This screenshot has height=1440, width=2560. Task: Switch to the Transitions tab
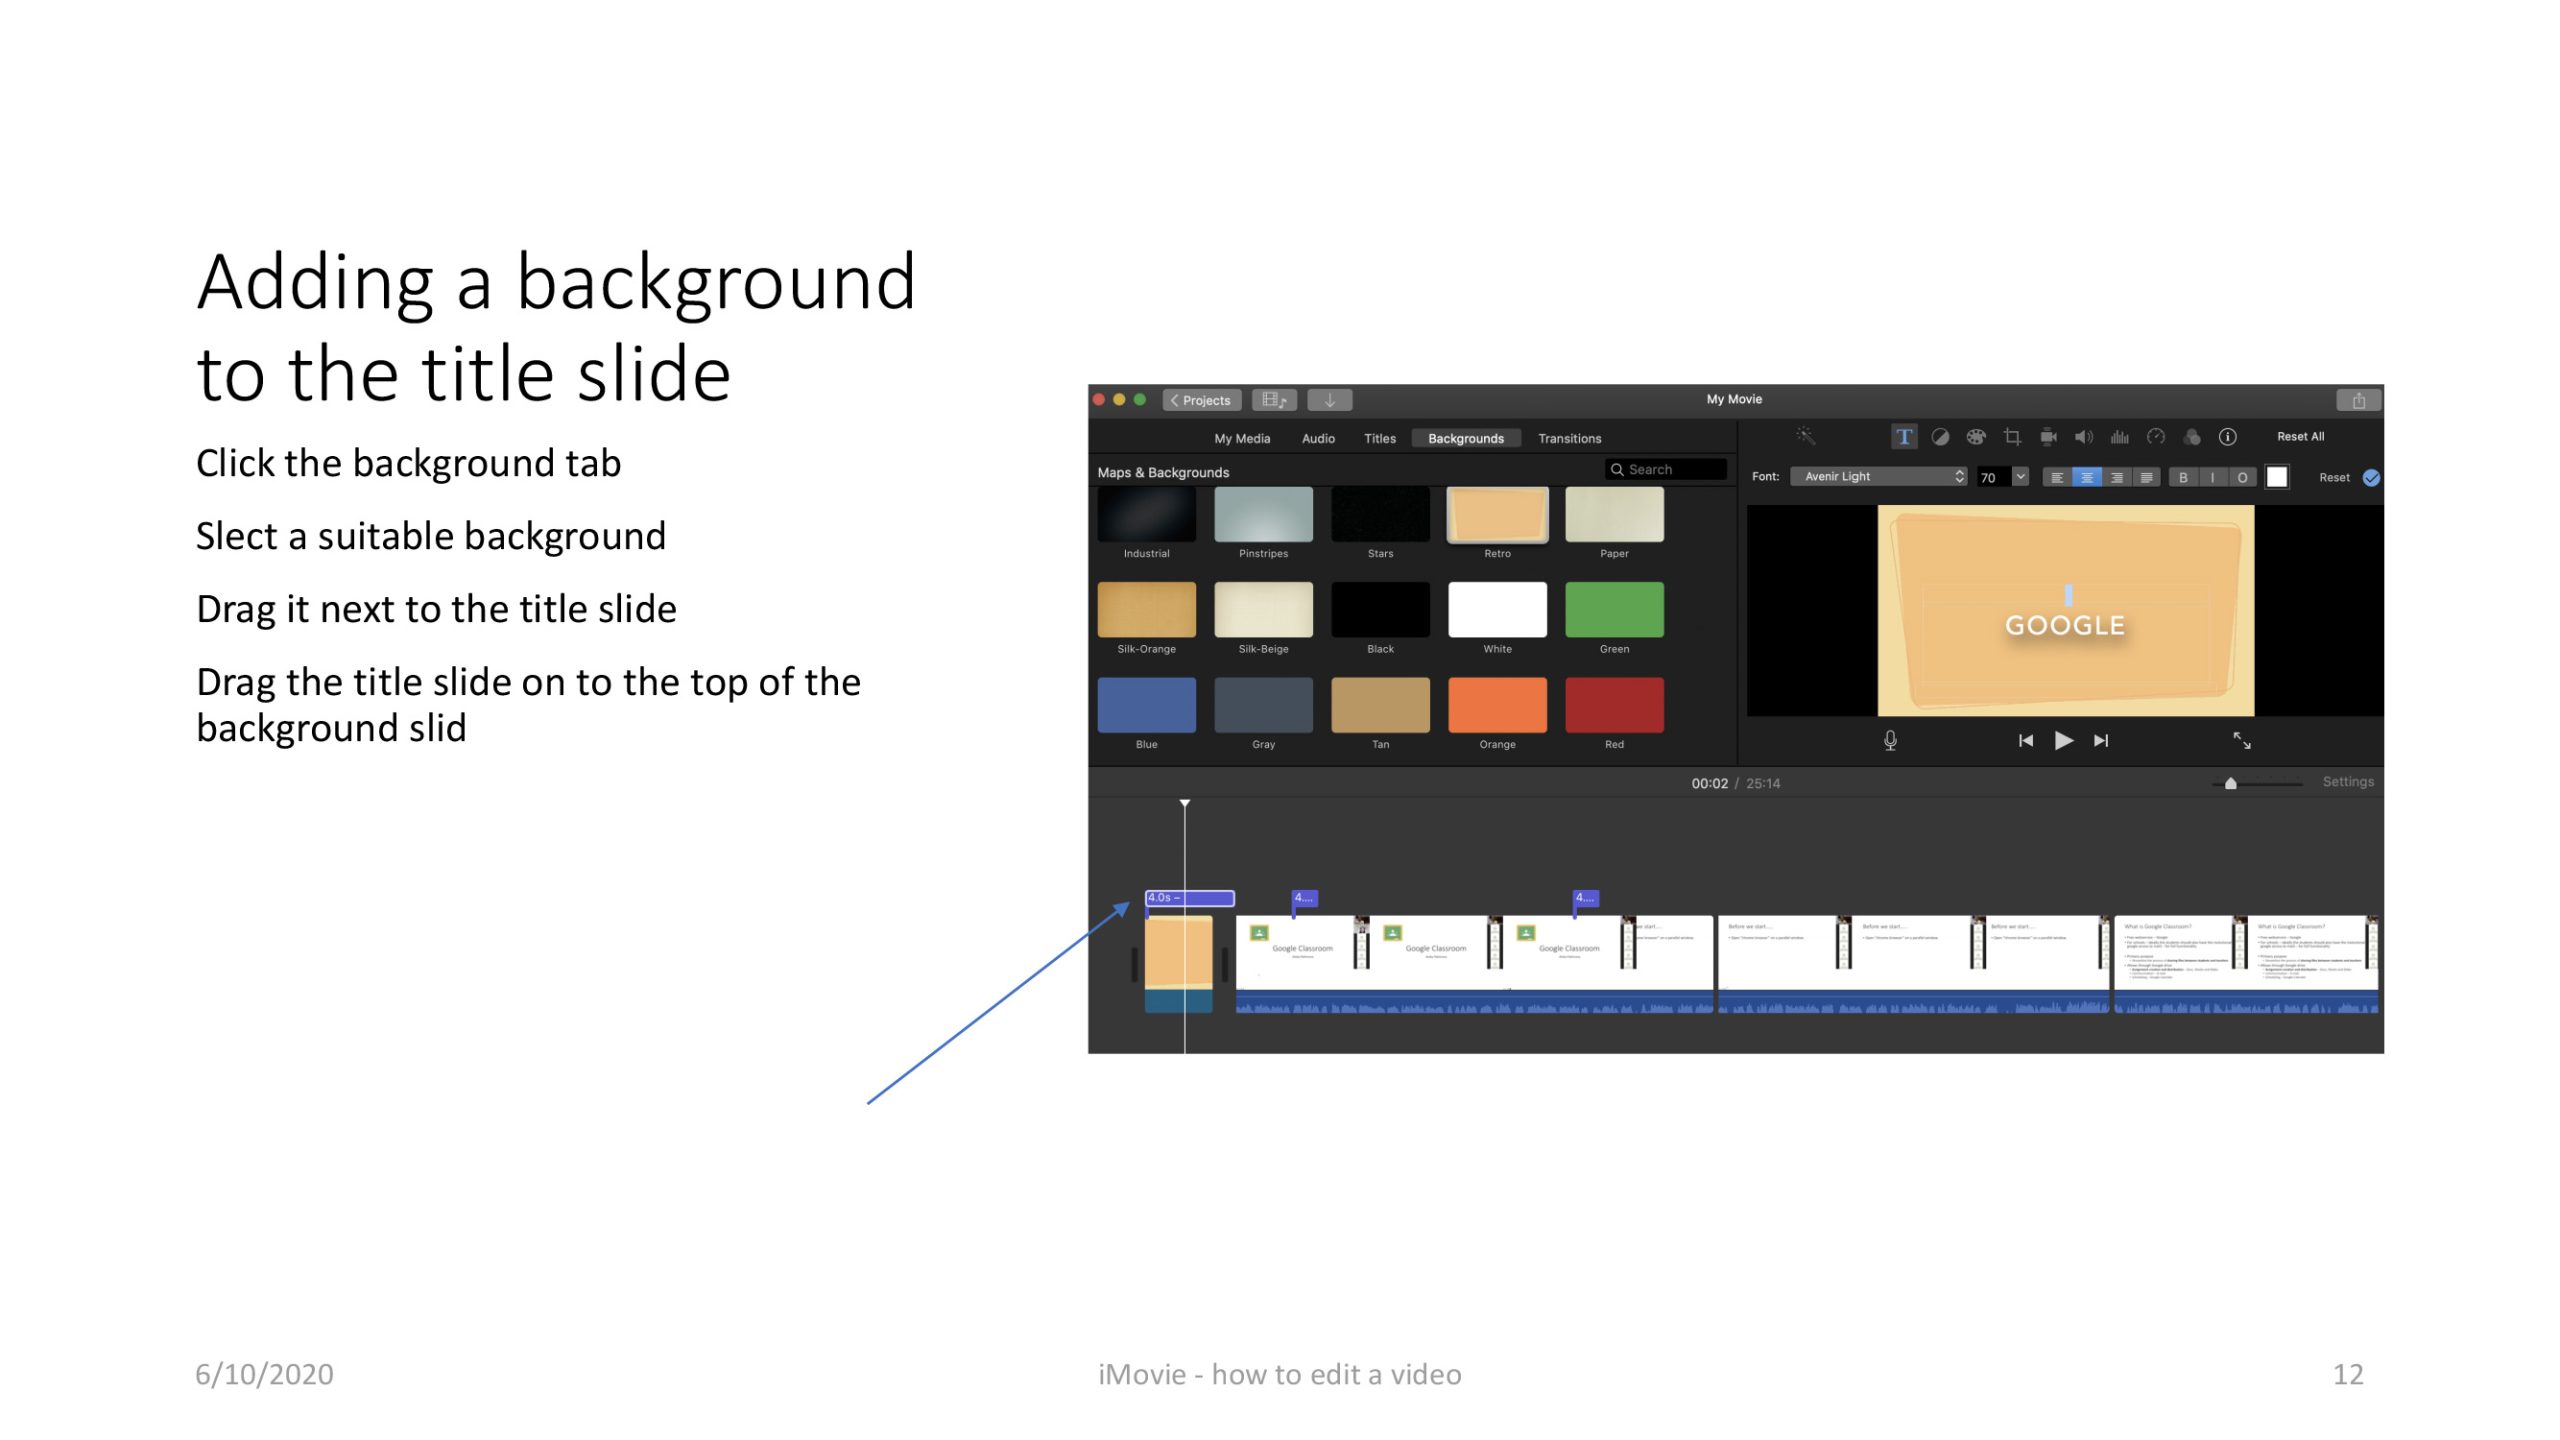click(x=1569, y=439)
